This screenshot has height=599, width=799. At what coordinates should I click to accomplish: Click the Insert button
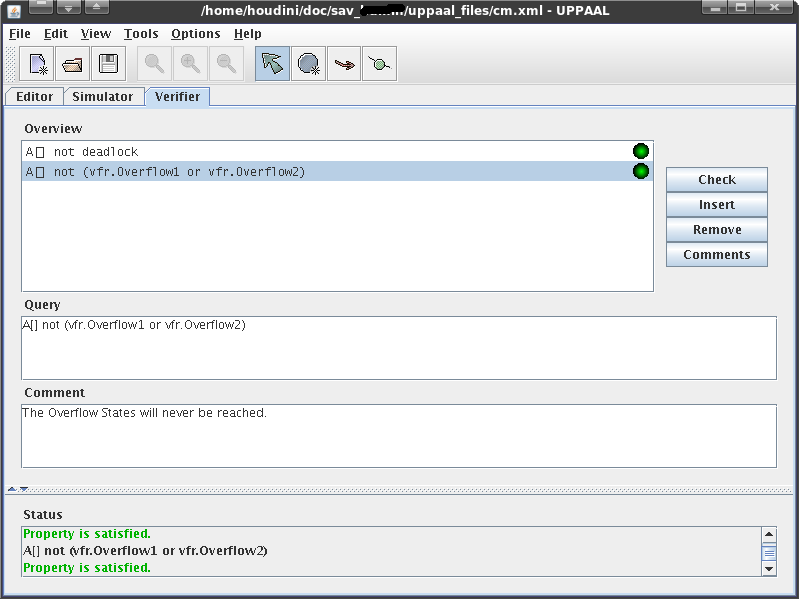point(716,204)
